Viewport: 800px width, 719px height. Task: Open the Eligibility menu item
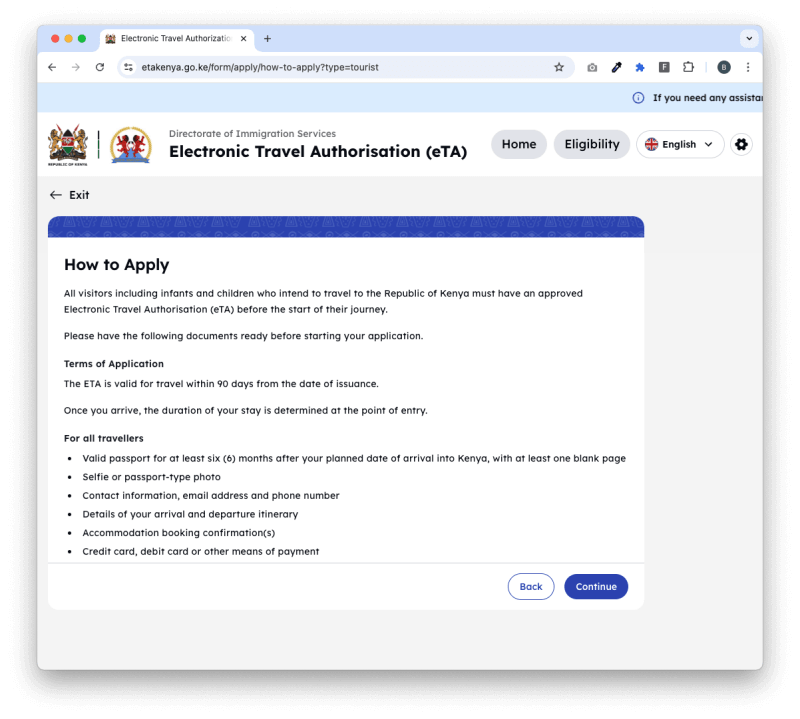pyautogui.click(x=592, y=144)
